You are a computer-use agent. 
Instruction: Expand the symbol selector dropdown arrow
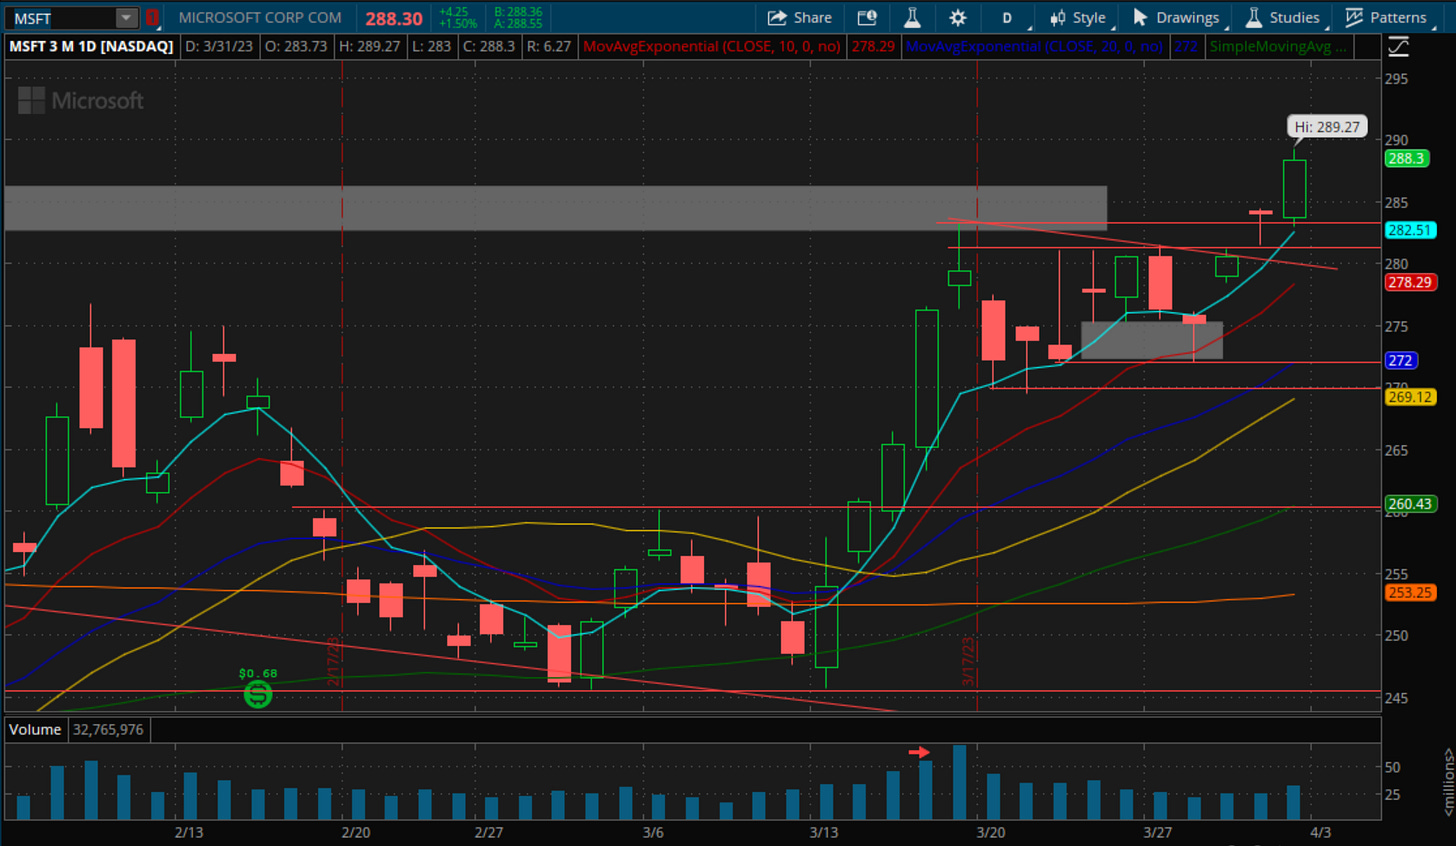click(126, 18)
